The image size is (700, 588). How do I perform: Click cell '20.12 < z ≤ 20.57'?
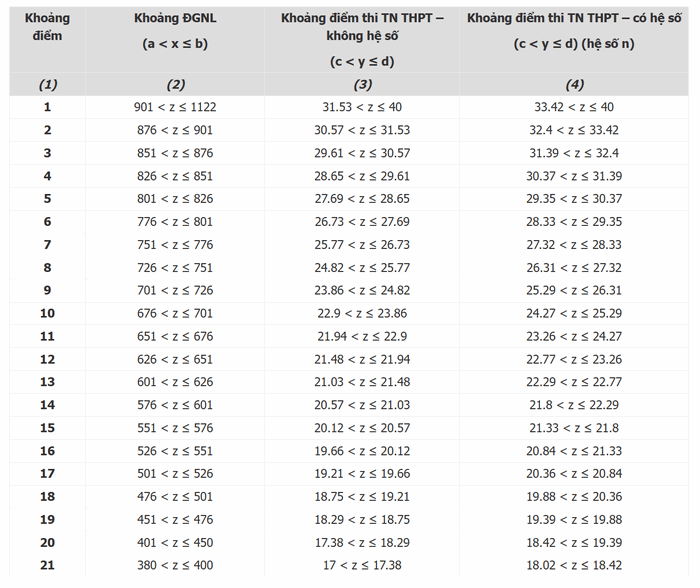tap(362, 428)
